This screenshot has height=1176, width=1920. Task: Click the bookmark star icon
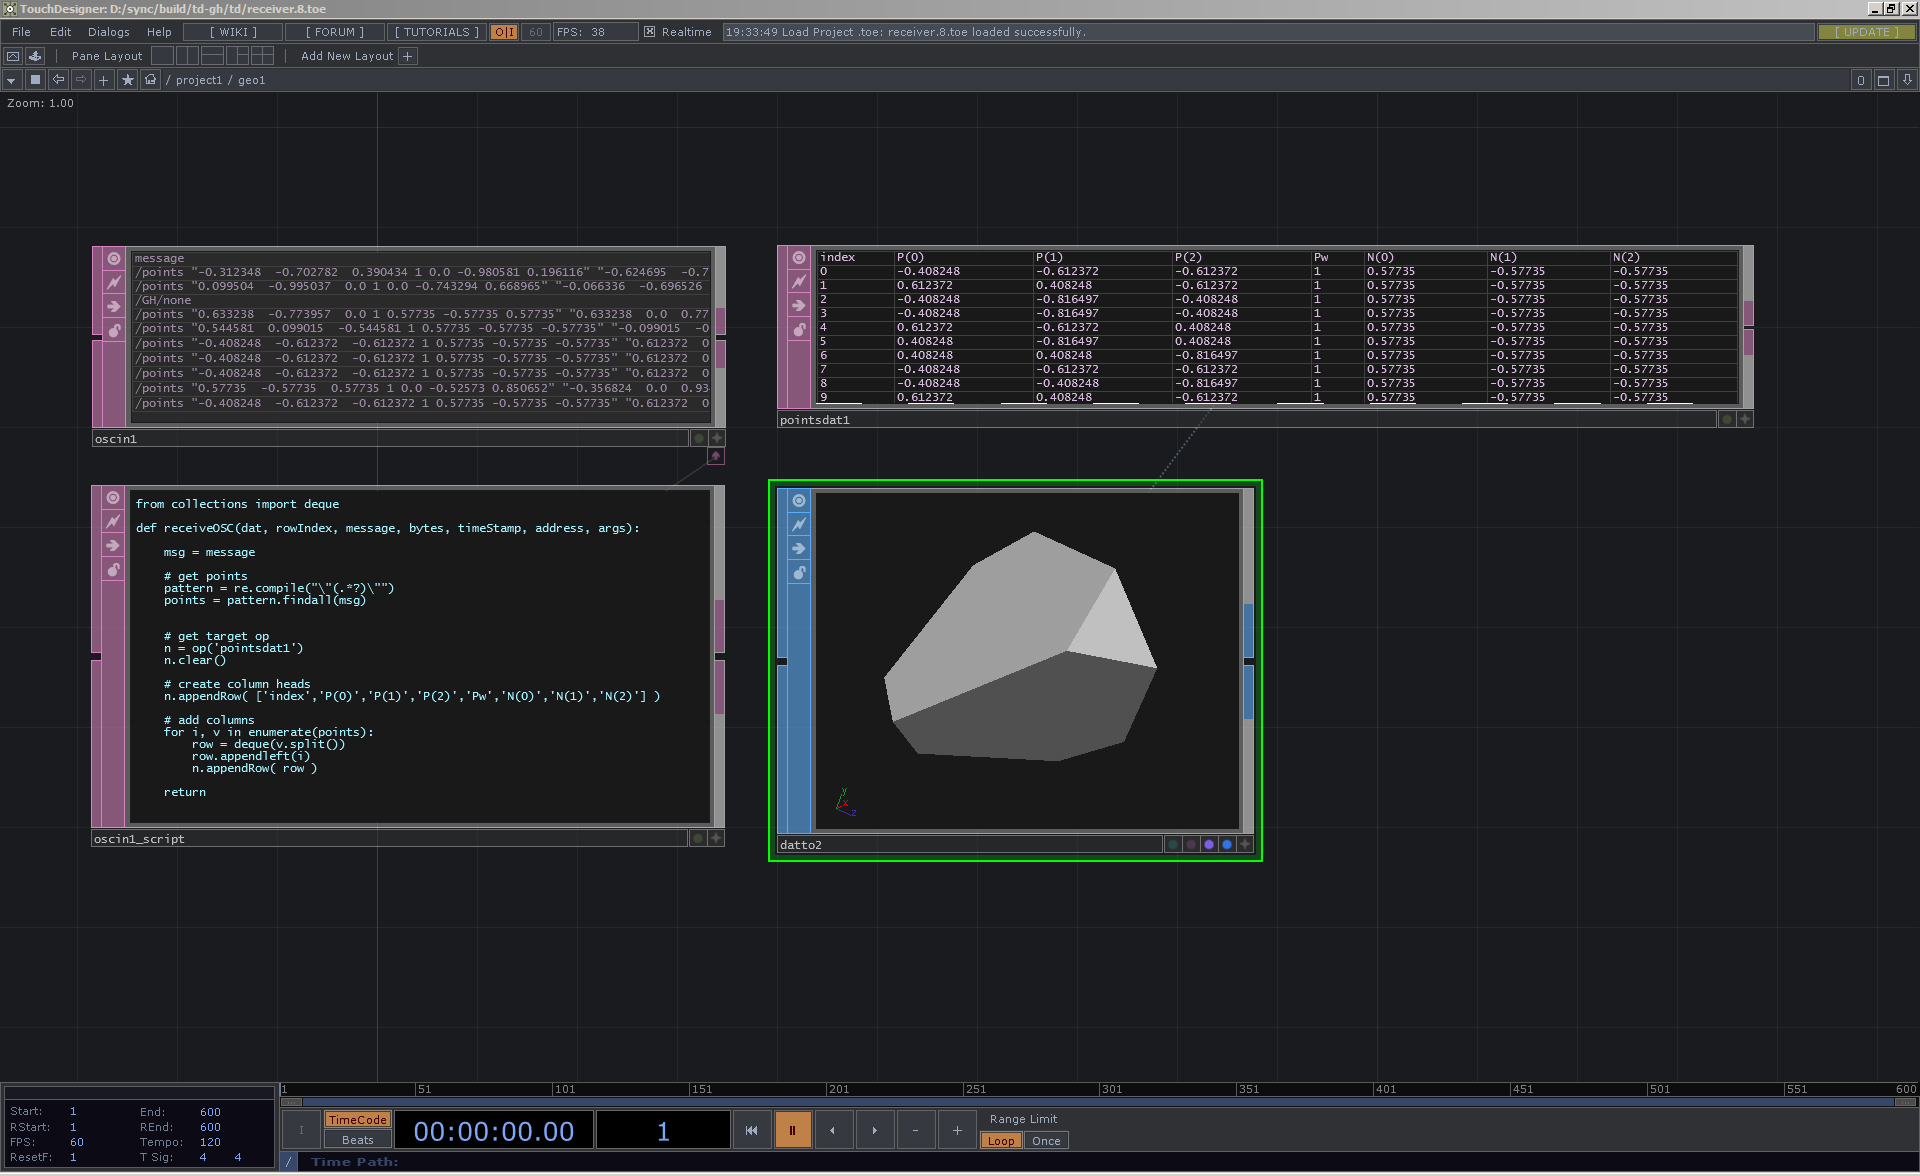(128, 80)
